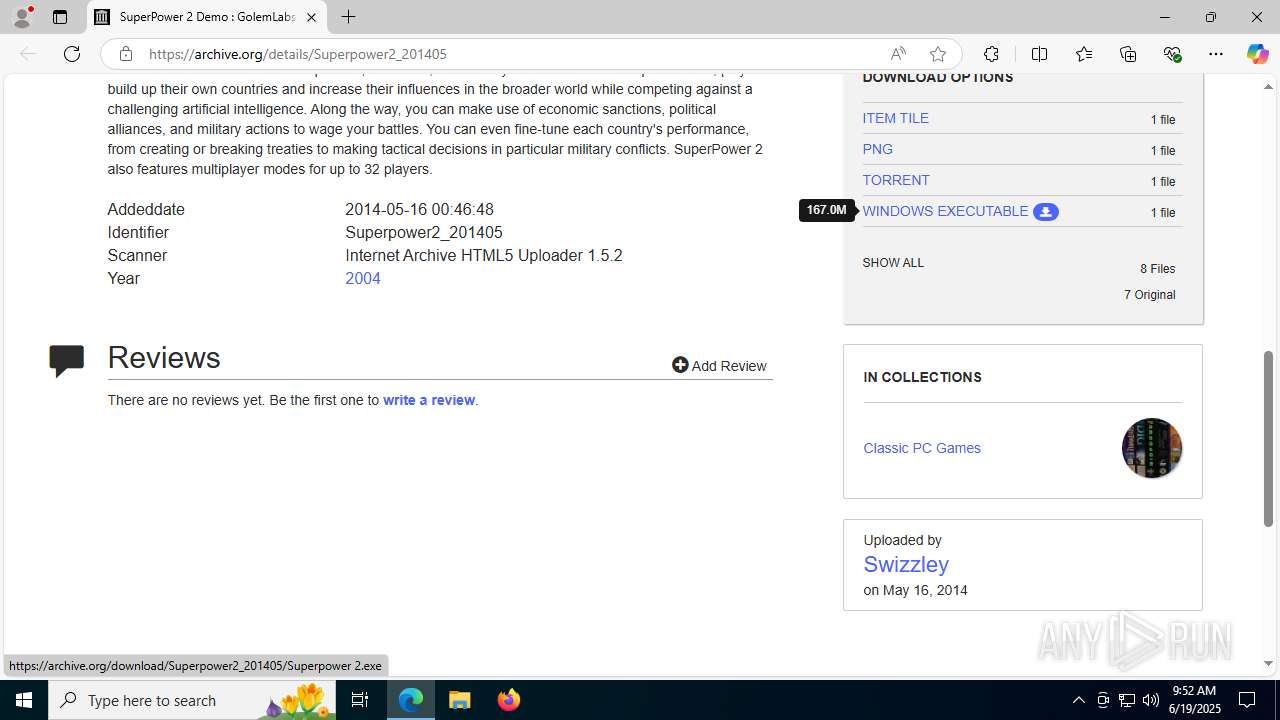Open Browser essentials heart icon

tap(1172, 54)
